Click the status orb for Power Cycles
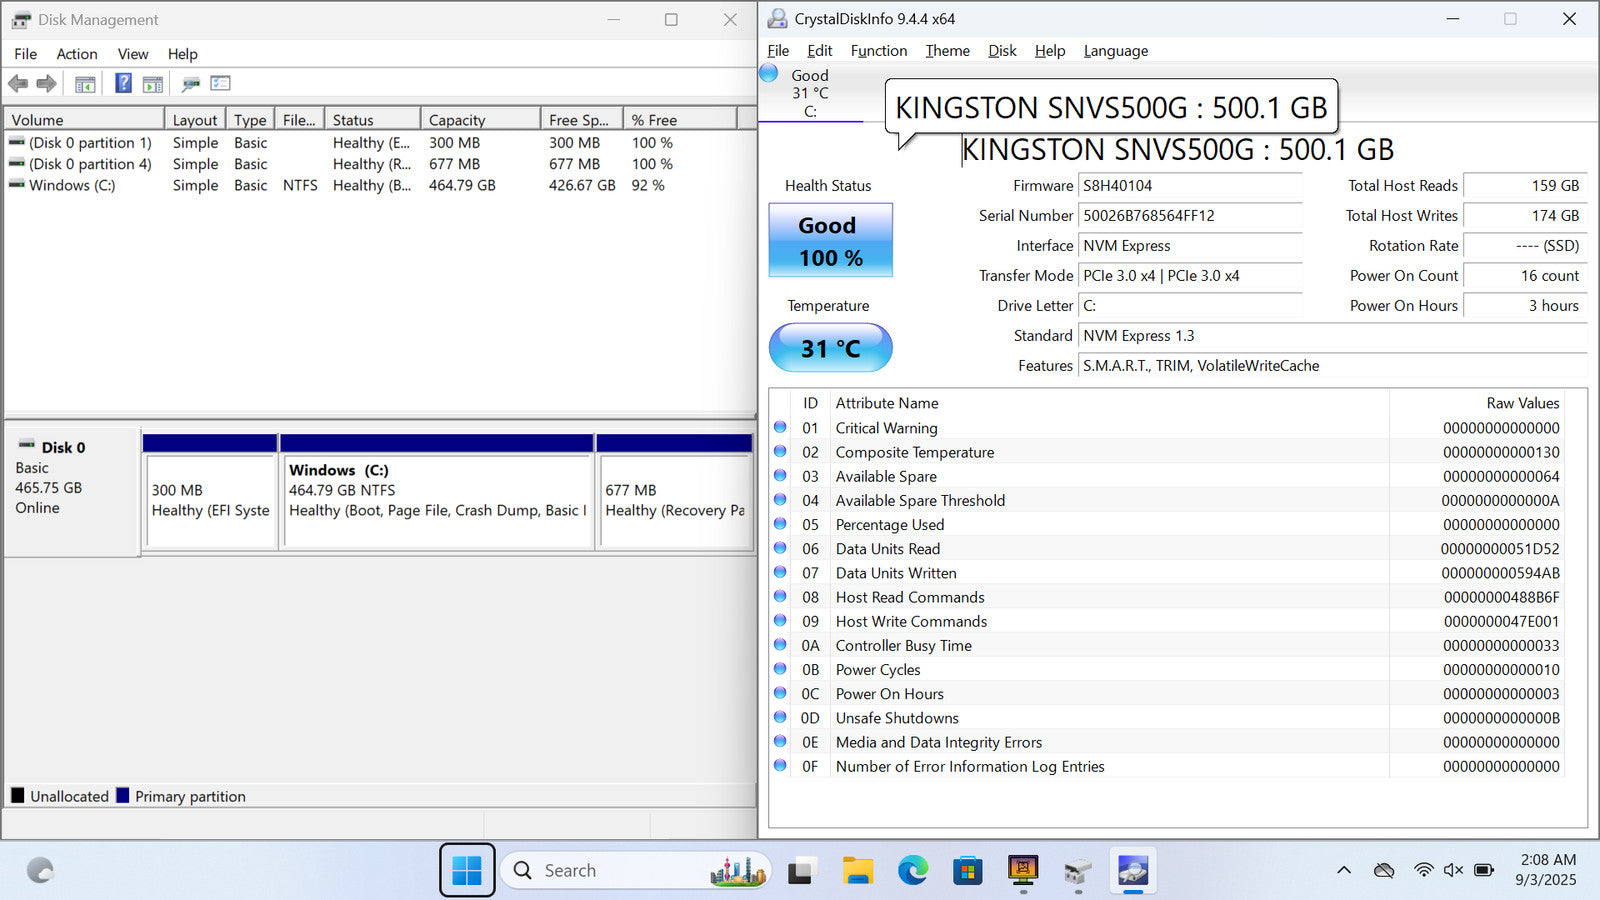This screenshot has width=1600, height=900. pos(780,669)
